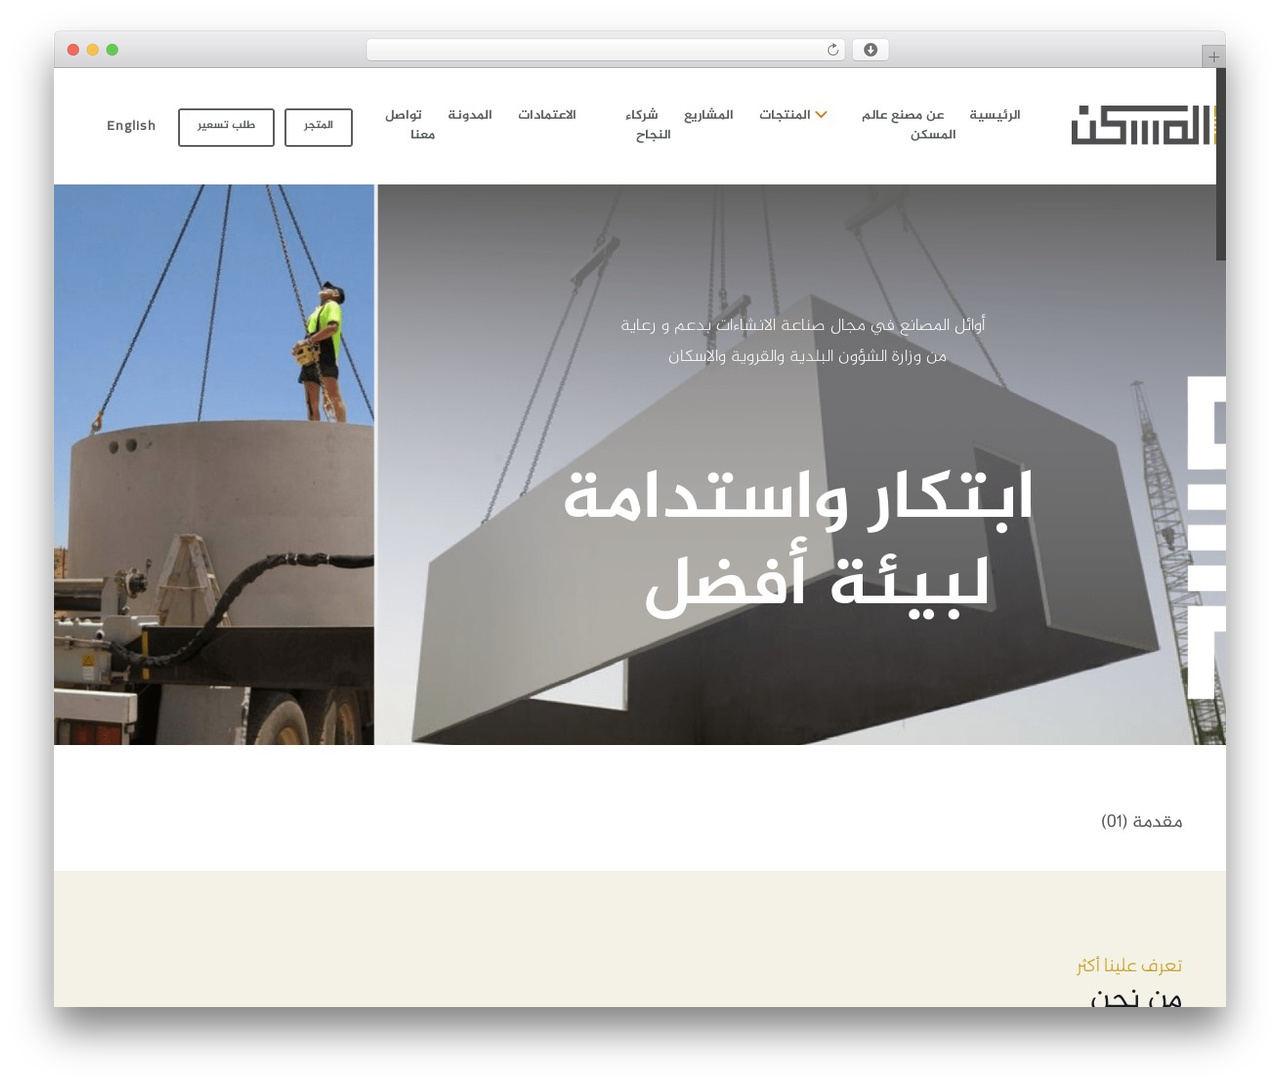Click the browser reload icon
This screenshot has width=1280, height=1084.
(x=832, y=50)
